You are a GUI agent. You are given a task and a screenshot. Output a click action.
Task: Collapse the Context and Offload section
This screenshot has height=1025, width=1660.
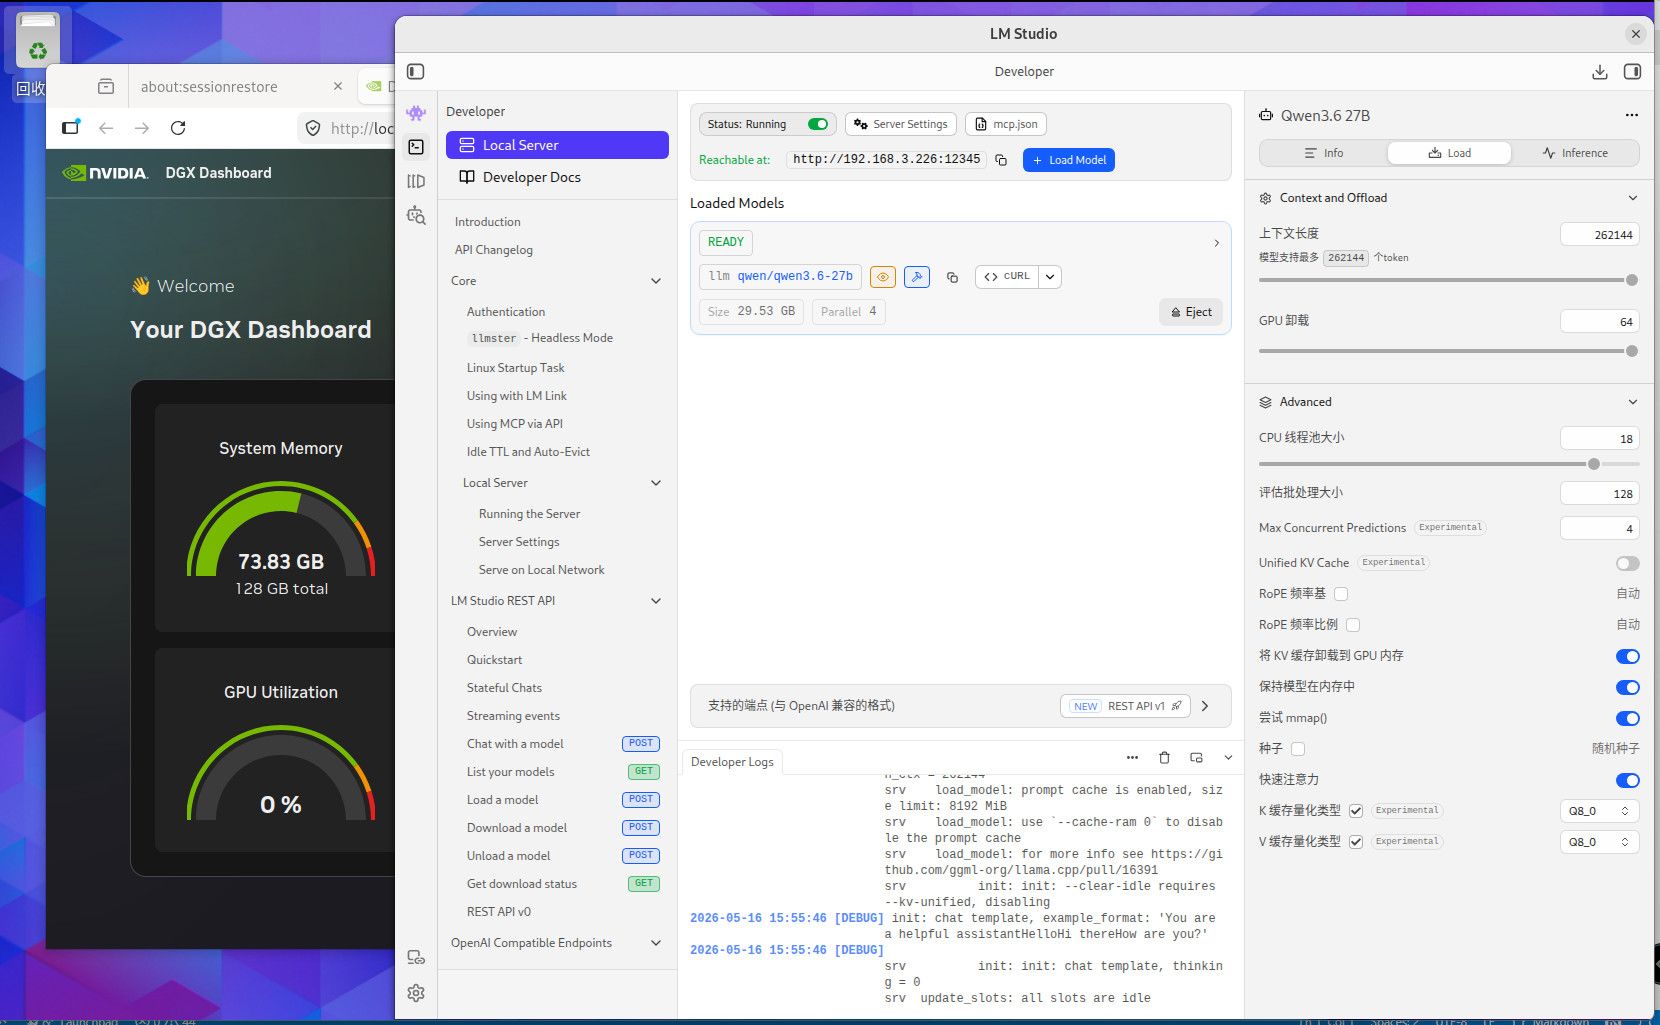pyautogui.click(x=1632, y=198)
